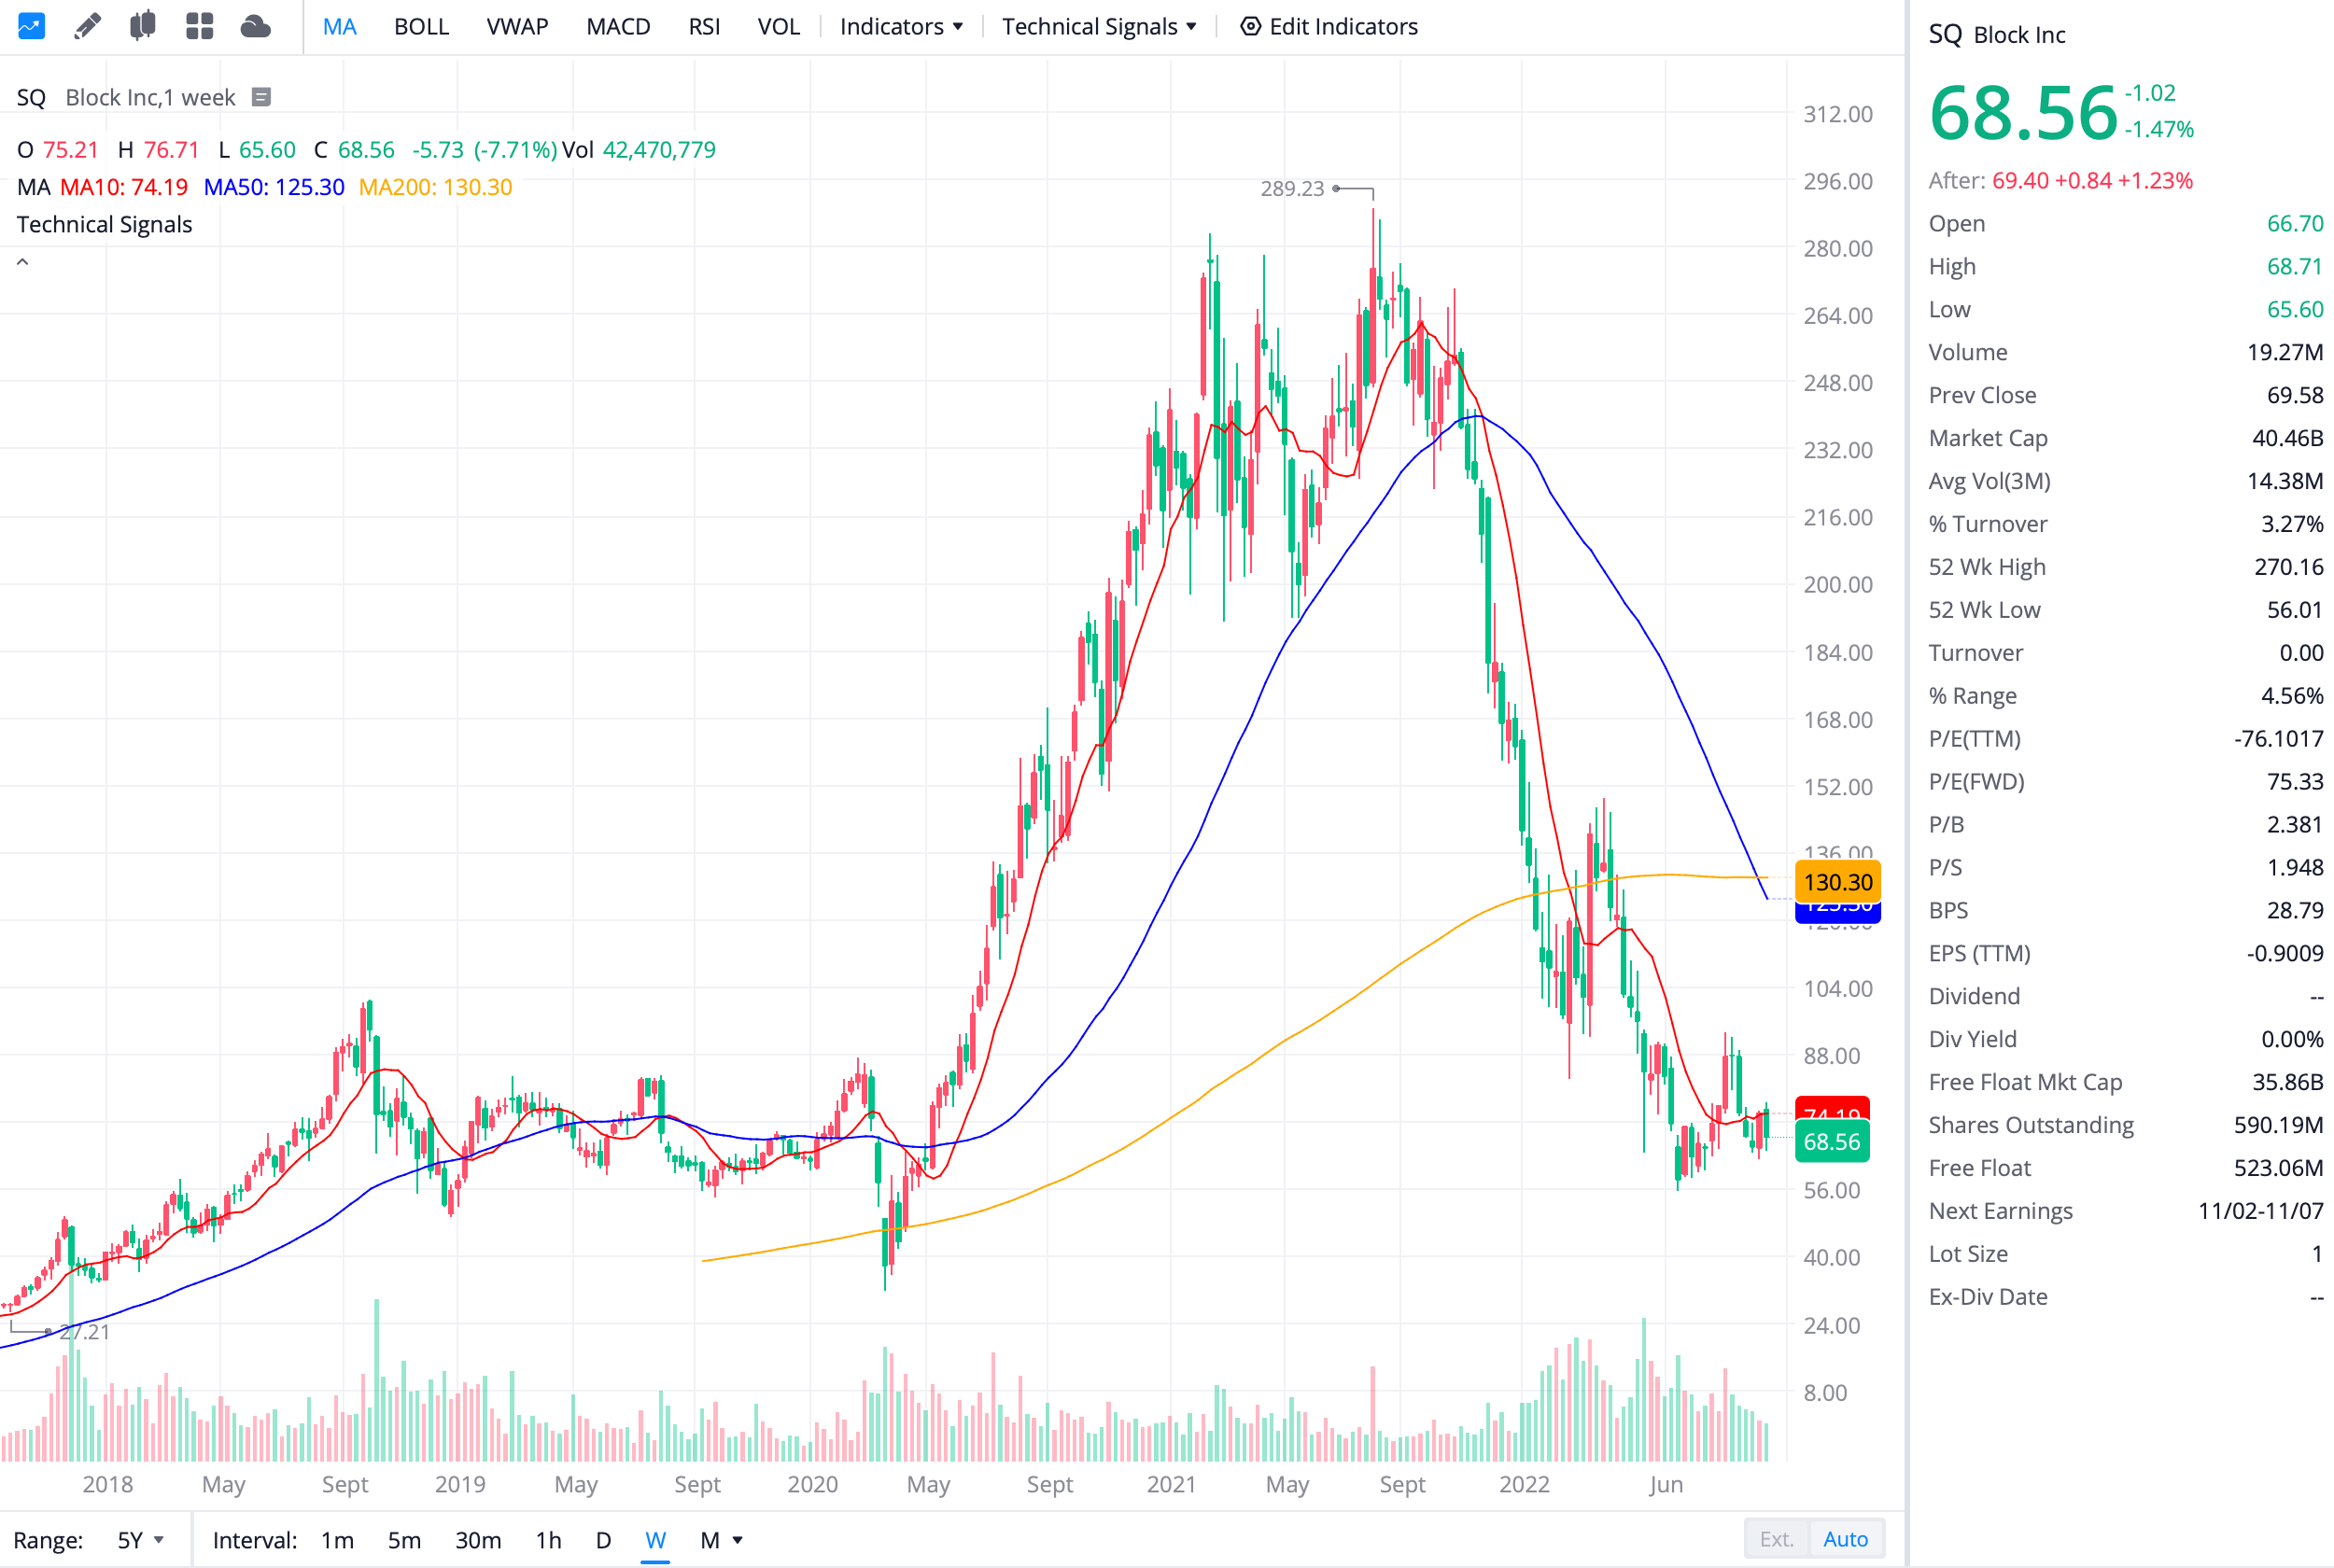
Task: Click the note icon beside Block Inc,1 week
Action: pos(261,97)
